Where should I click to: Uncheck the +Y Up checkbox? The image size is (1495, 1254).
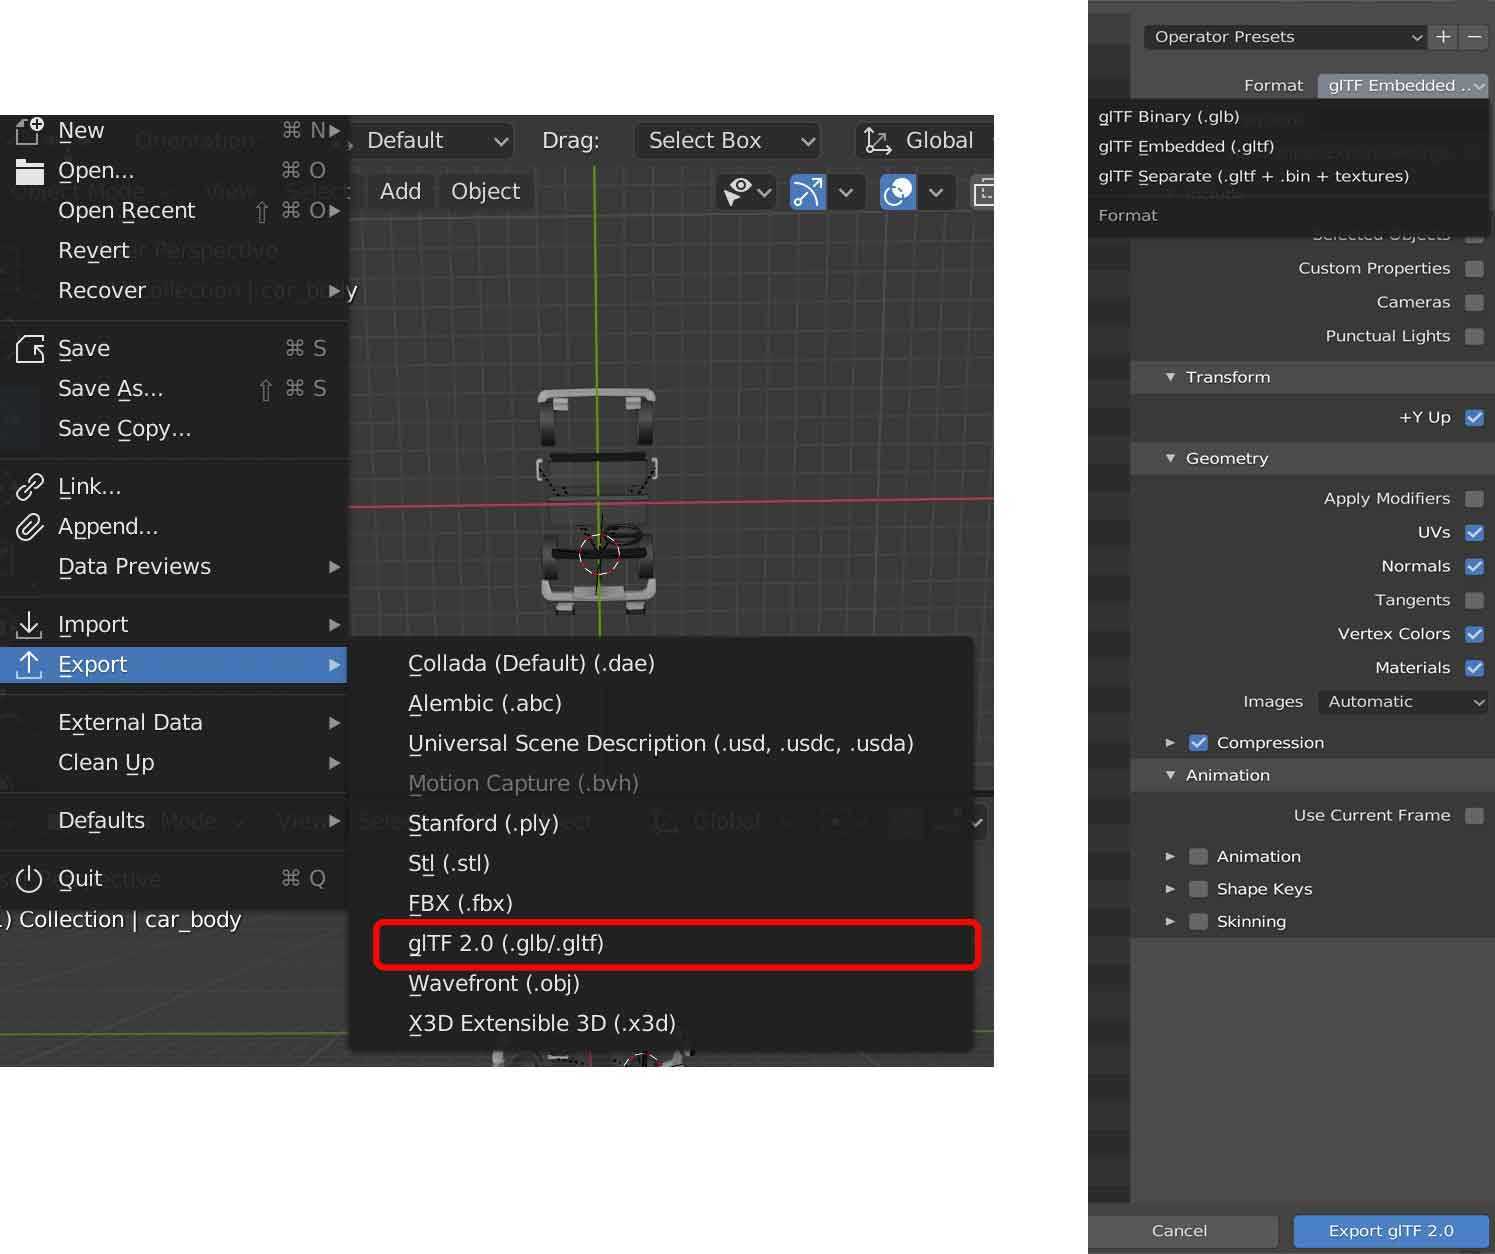click(x=1474, y=418)
